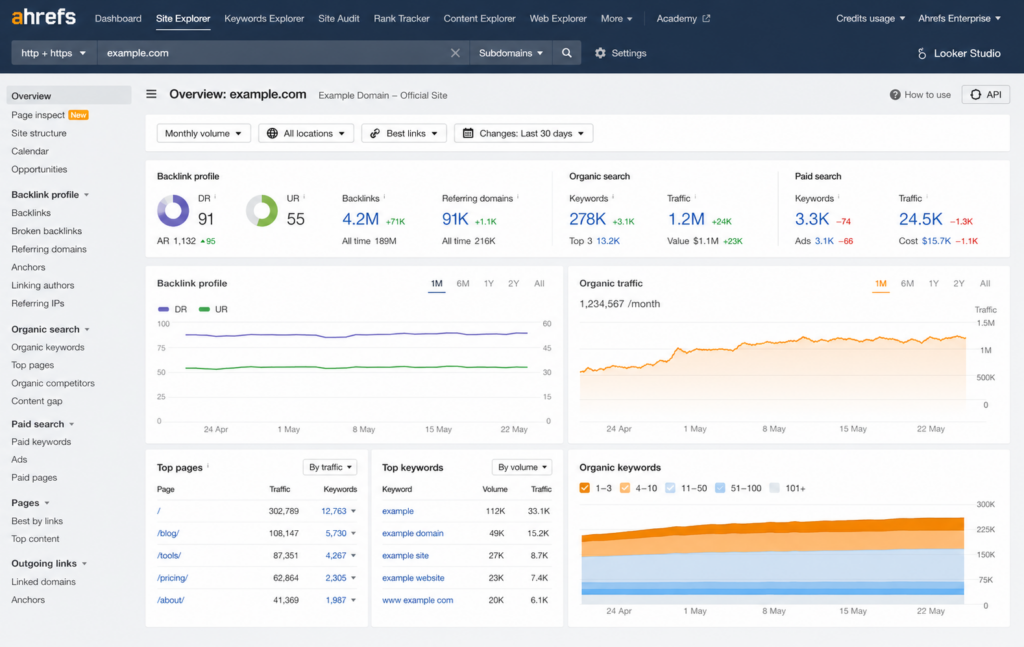Show info icon beside Backlinks metric

pyautogui.click(x=384, y=197)
